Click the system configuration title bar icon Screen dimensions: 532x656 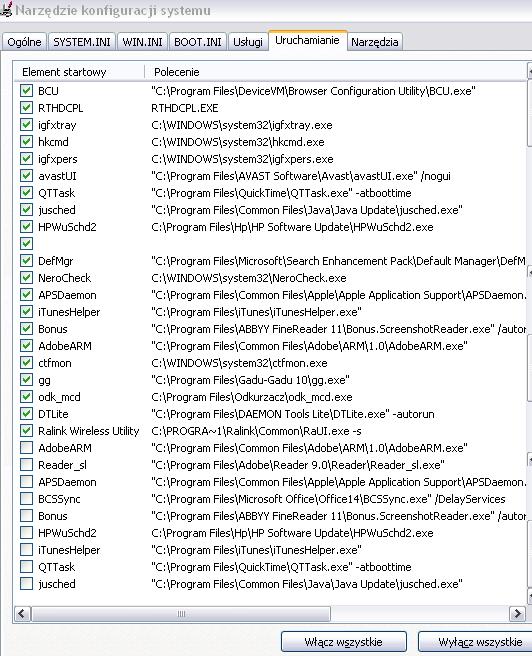[x=5, y=9]
